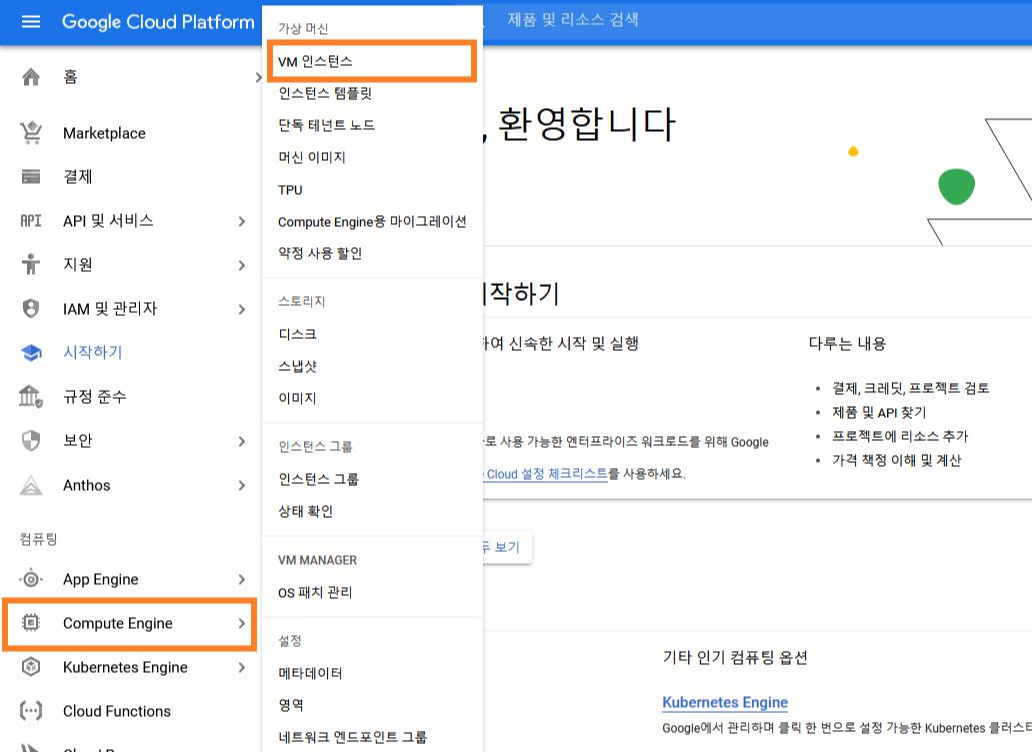Screen dimensions: 1032x752
Task: Expand the Kubernetes Engine submenu arrow
Action: [x=242, y=668]
